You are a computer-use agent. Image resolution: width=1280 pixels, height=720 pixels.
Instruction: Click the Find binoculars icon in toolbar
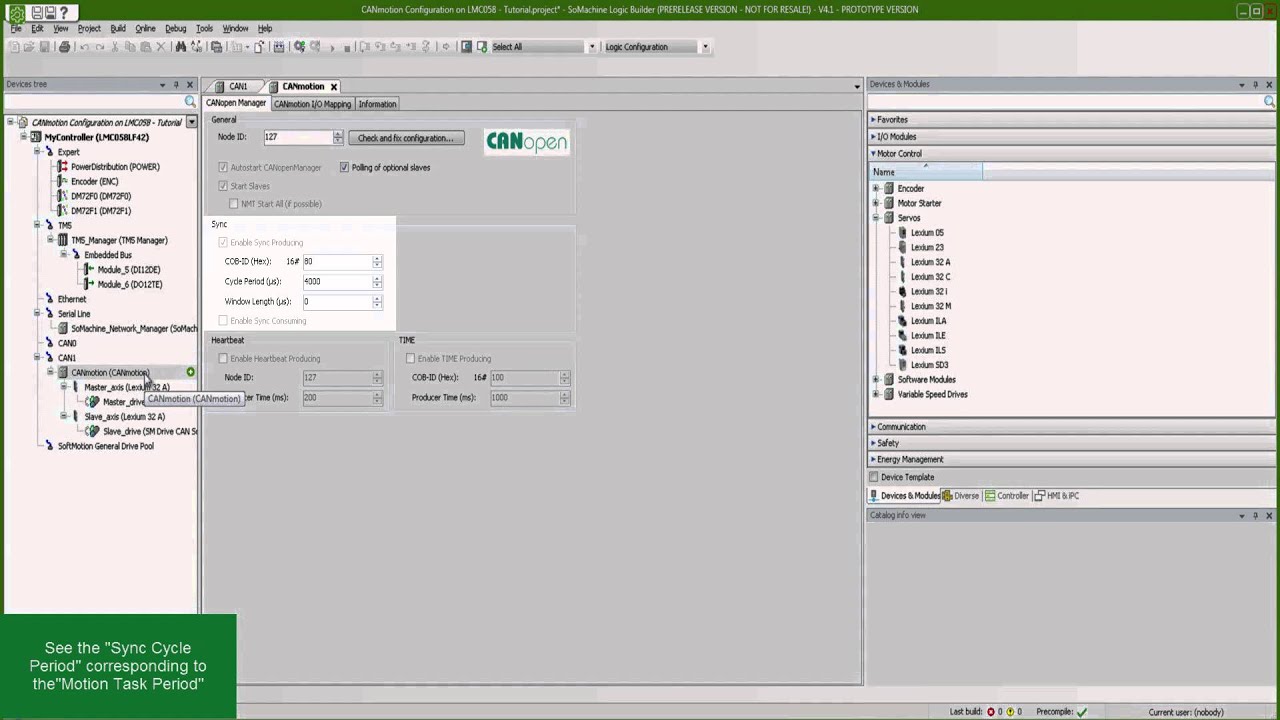point(180,47)
